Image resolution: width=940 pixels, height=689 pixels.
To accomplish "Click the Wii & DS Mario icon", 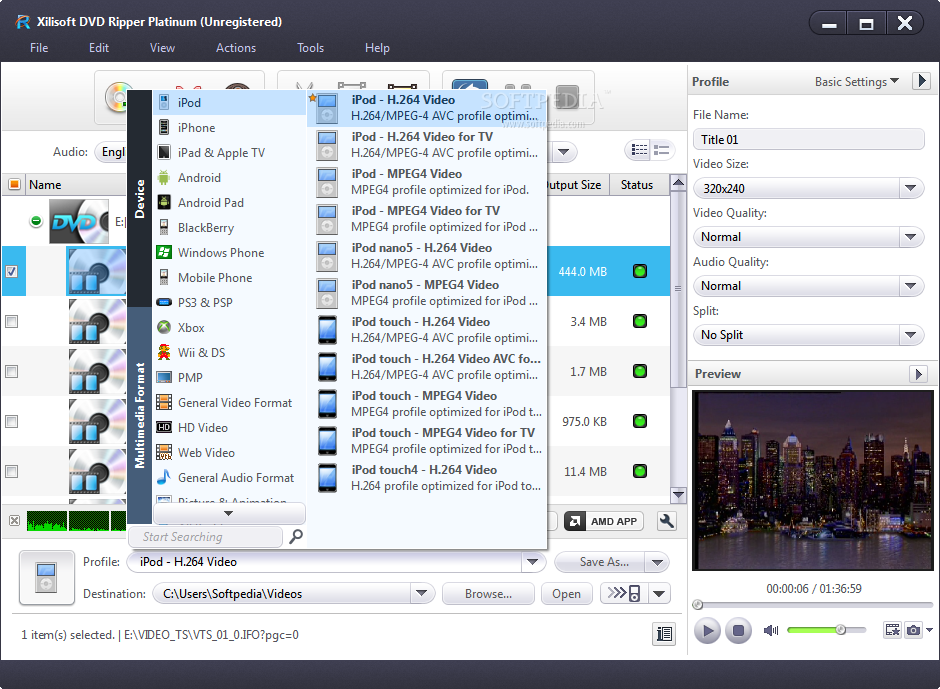I will pos(164,353).
